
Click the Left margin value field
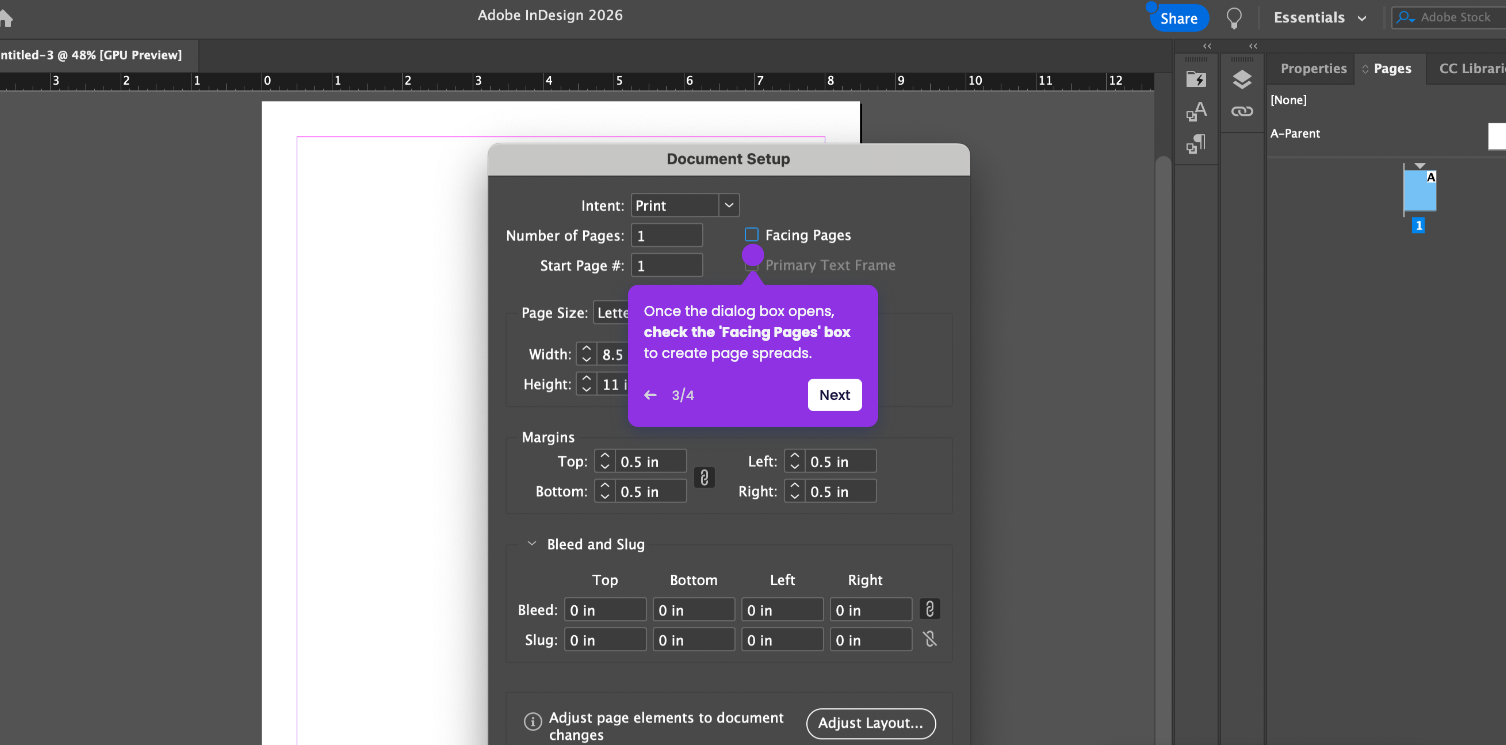click(x=841, y=461)
